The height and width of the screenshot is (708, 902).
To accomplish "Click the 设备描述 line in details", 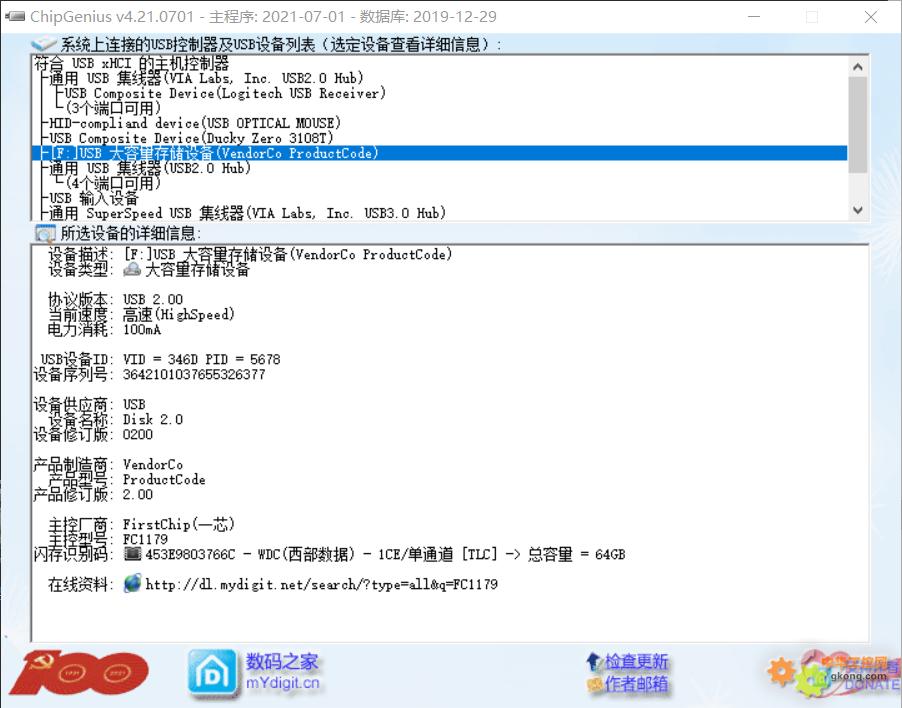I will click(x=250, y=254).
